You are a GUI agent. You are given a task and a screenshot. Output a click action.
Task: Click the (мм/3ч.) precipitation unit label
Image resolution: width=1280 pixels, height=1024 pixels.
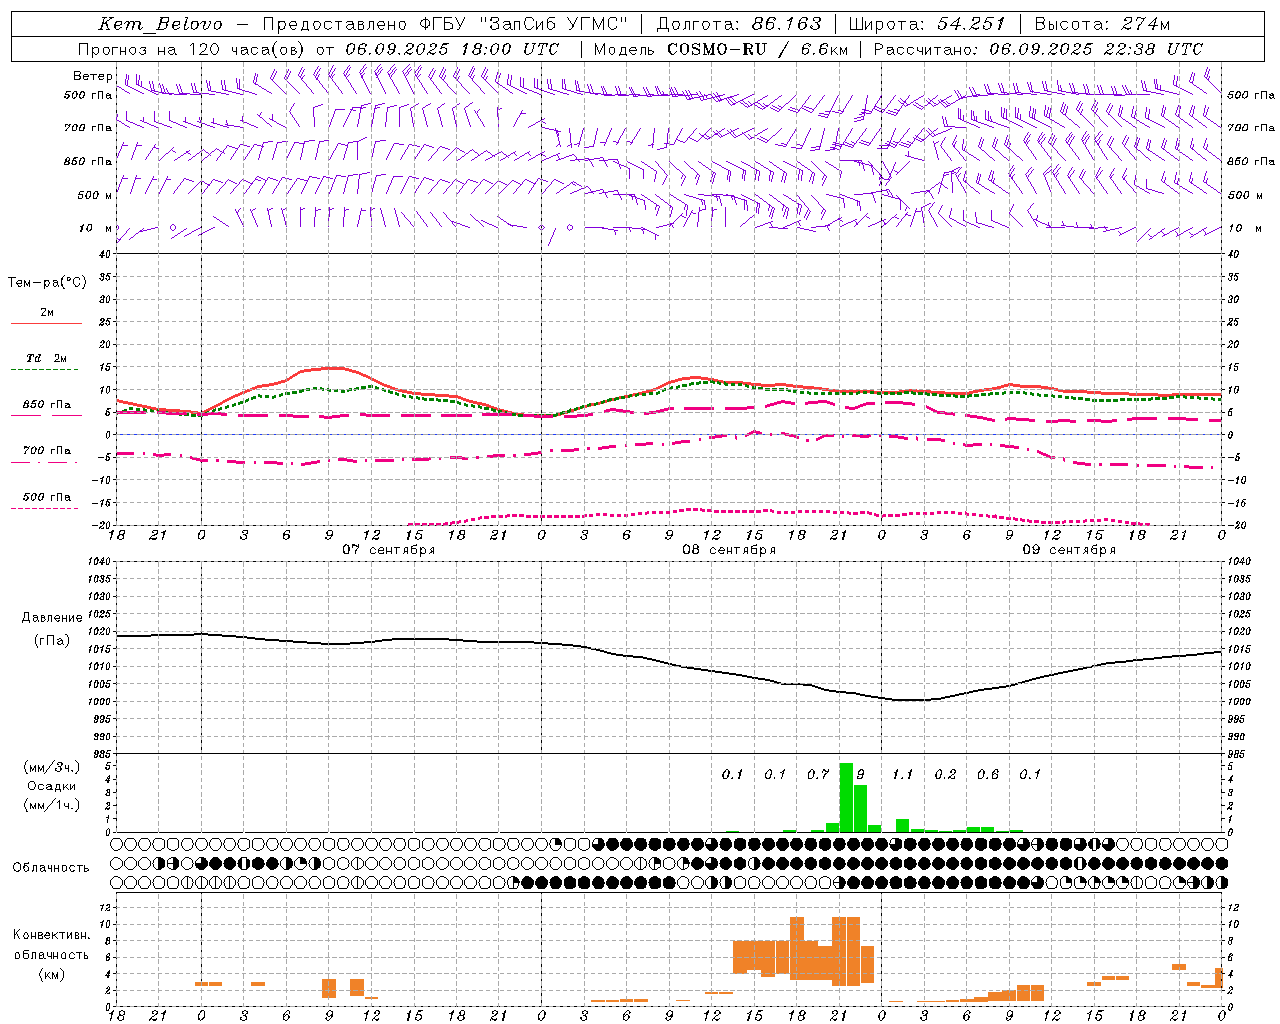point(52,767)
